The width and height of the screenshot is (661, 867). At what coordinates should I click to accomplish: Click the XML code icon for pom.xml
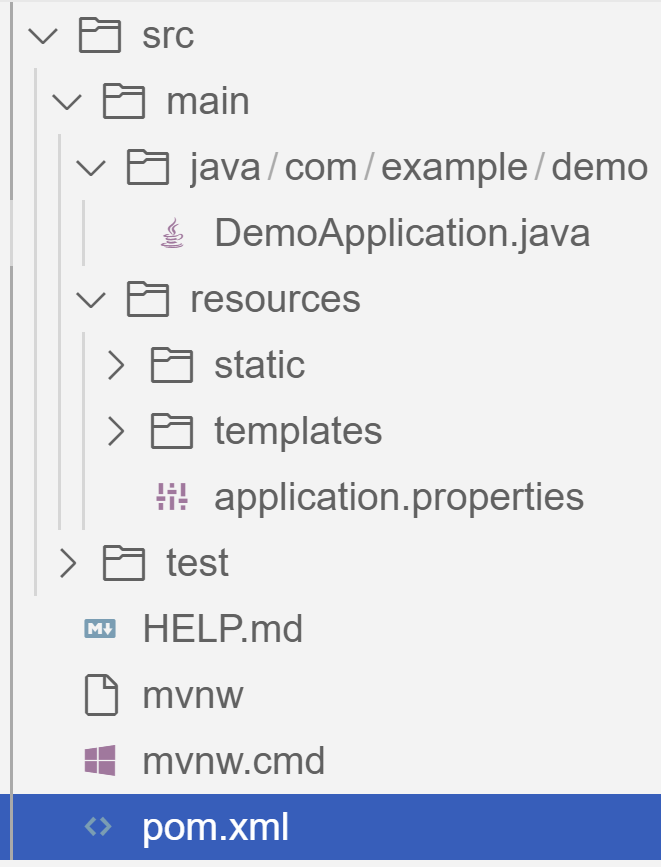coord(98,827)
